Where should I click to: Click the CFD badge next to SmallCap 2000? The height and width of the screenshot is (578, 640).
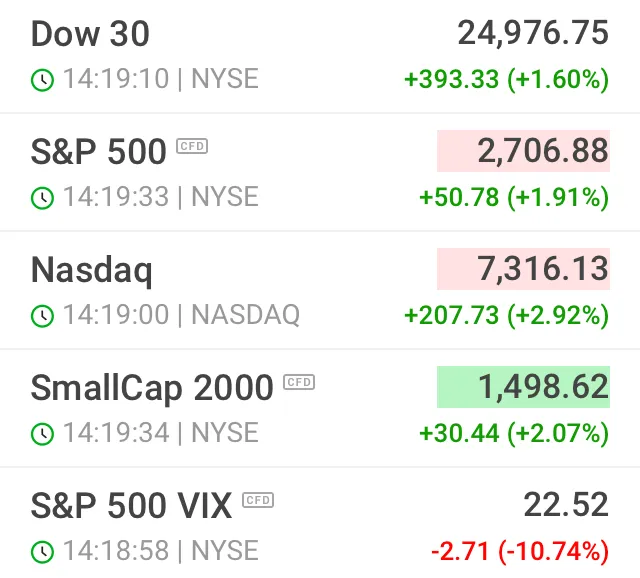click(299, 382)
